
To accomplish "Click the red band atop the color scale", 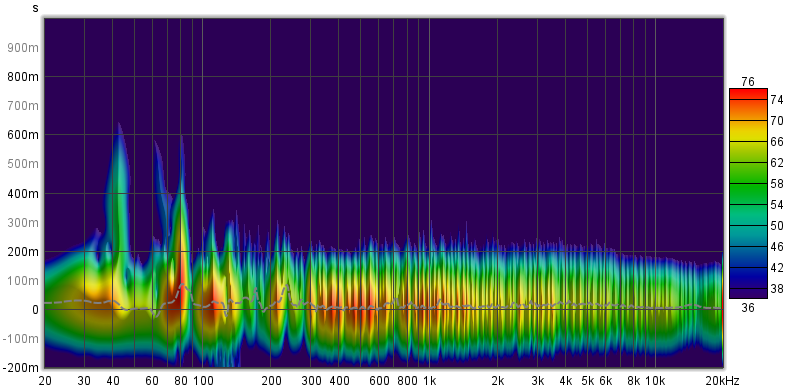I will click(748, 94).
